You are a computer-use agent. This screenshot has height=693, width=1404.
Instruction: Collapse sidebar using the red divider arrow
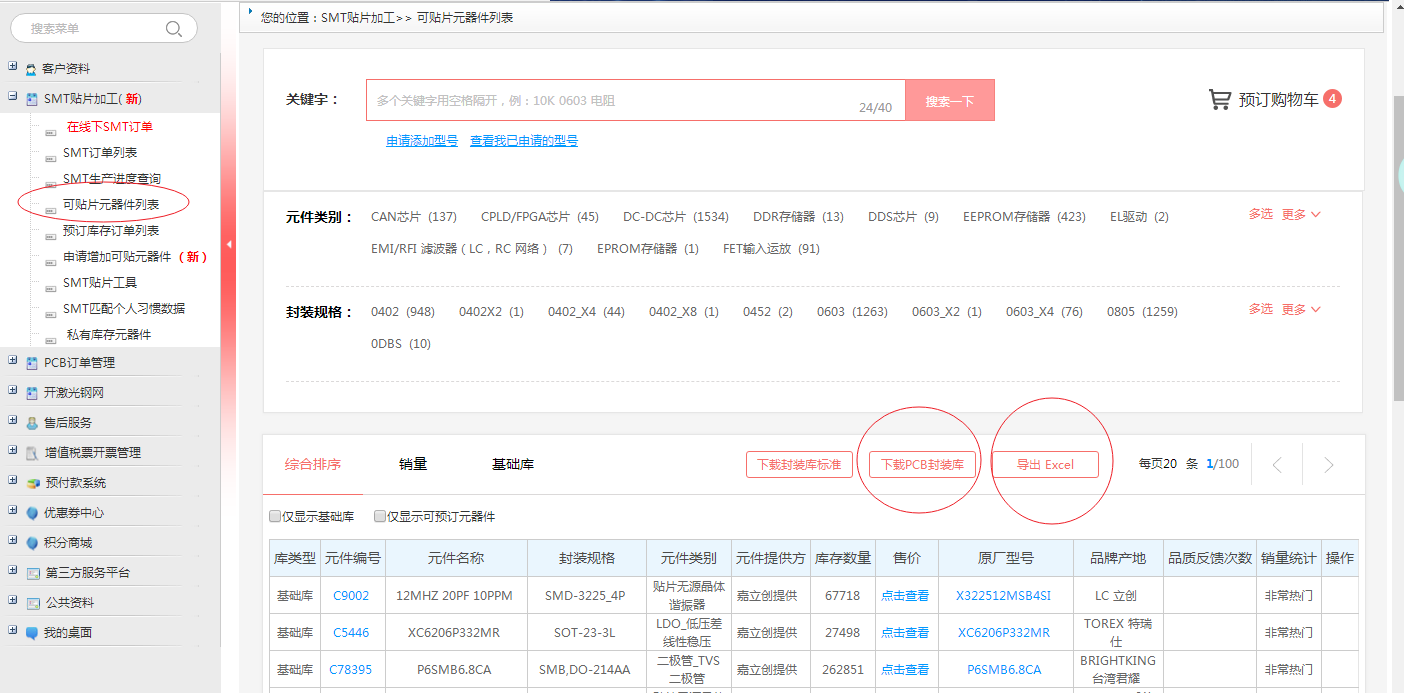click(229, 244)
